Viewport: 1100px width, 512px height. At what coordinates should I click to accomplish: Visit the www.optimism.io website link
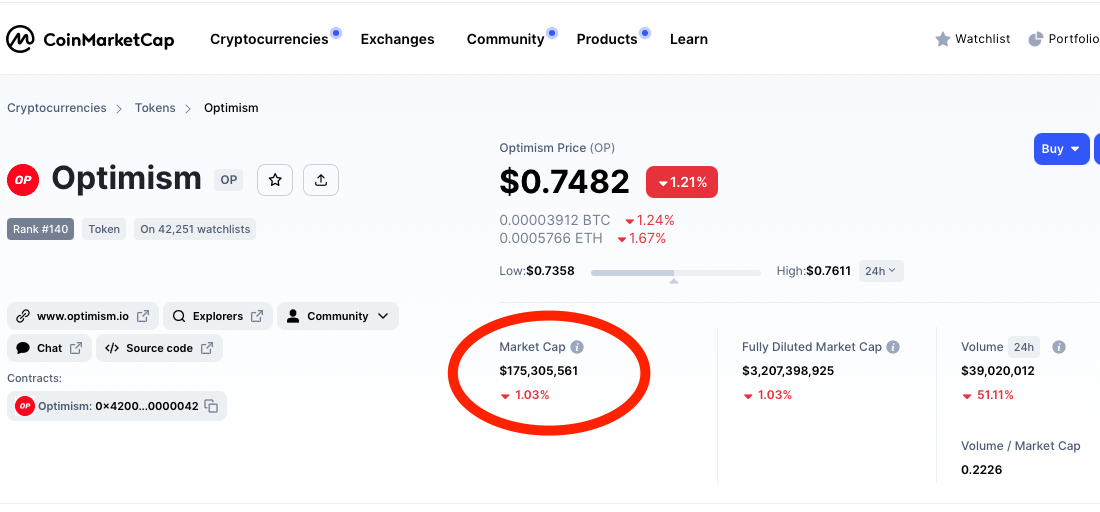(83, 316)
